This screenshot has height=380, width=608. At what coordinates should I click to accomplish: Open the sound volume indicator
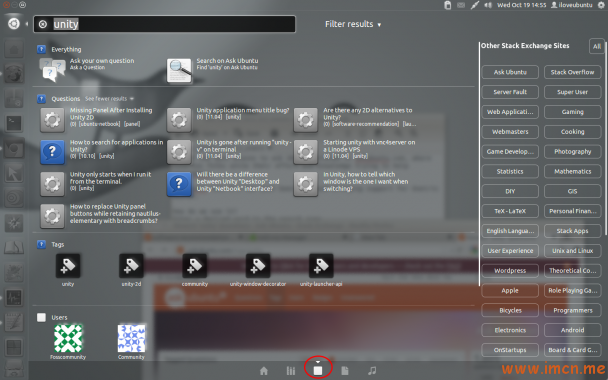(488, 5)
